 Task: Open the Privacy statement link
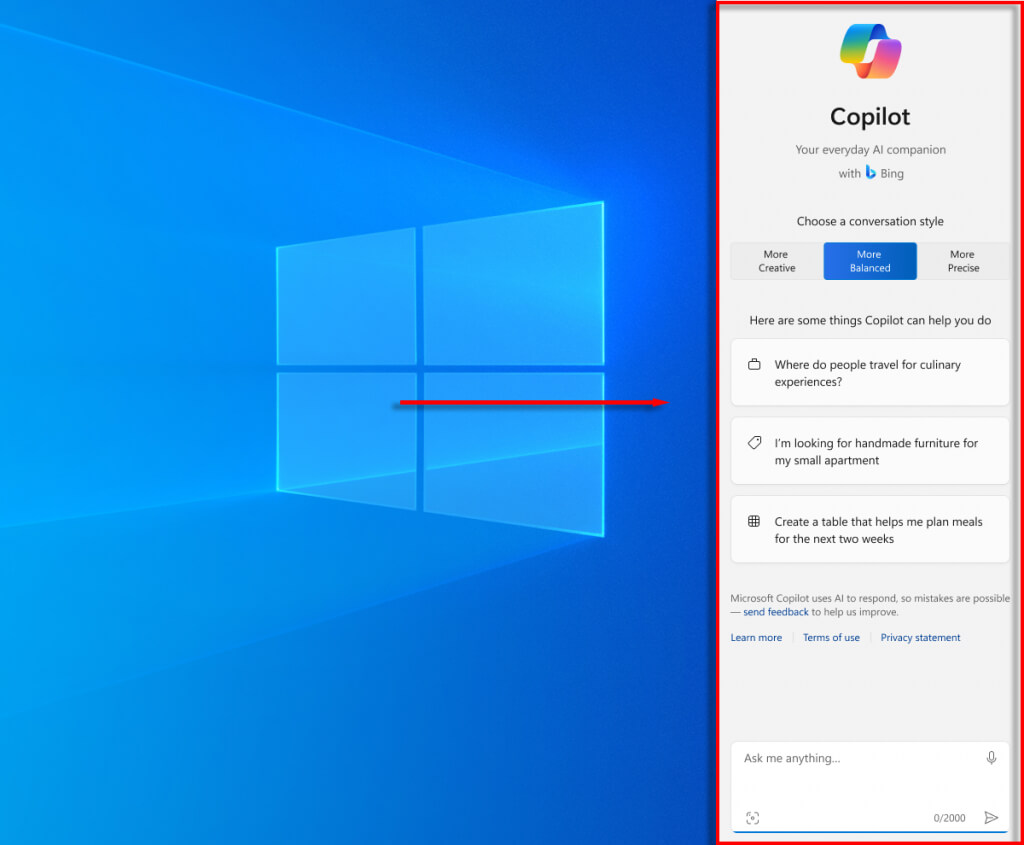[920, 637]
